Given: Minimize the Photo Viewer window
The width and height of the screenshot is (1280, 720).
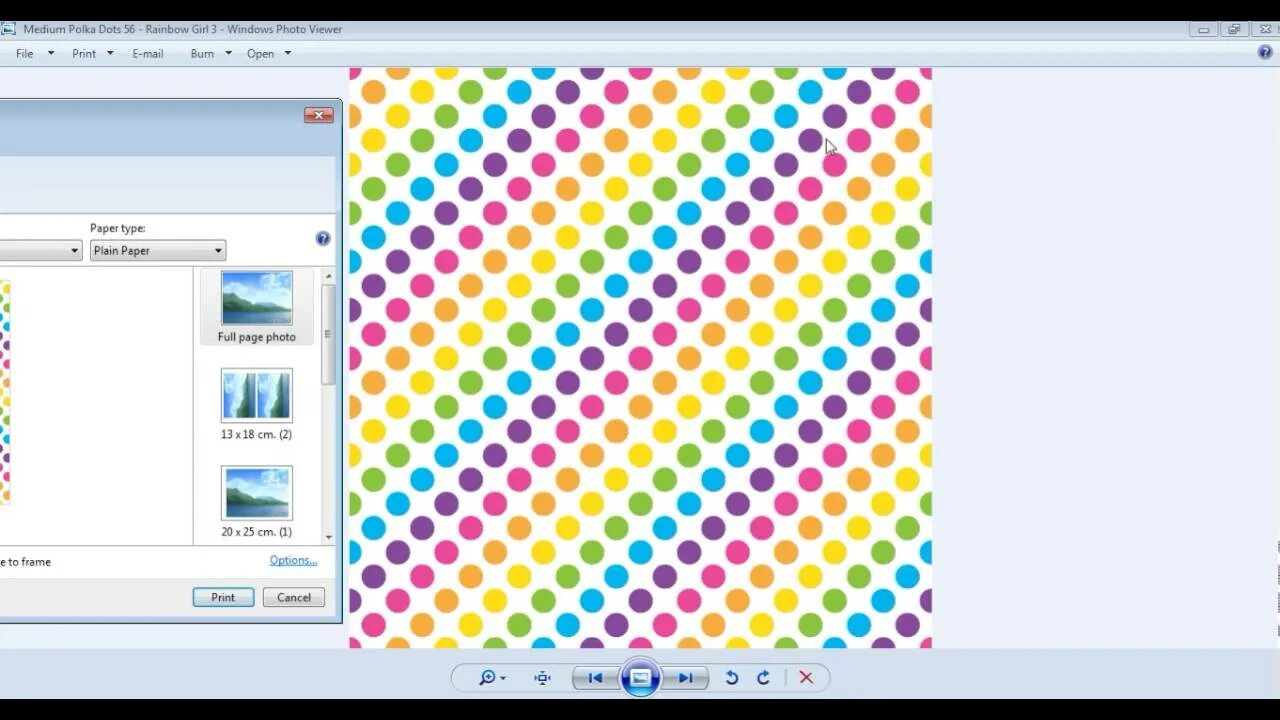Looking at the screenshot, I should [x=1205, y=30].
